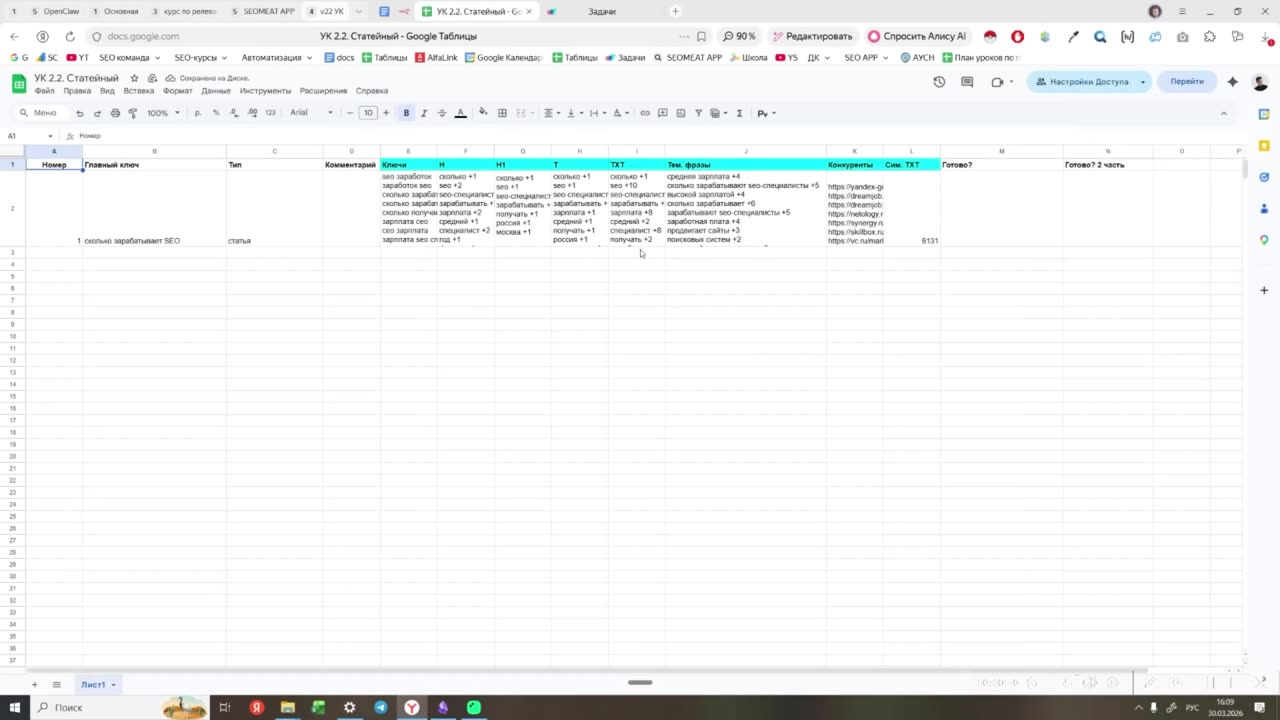This screenshot has width=1280, height=720.
Task: Open the Табличы bookmark next to docs
Action: click(x=384, y=58)
